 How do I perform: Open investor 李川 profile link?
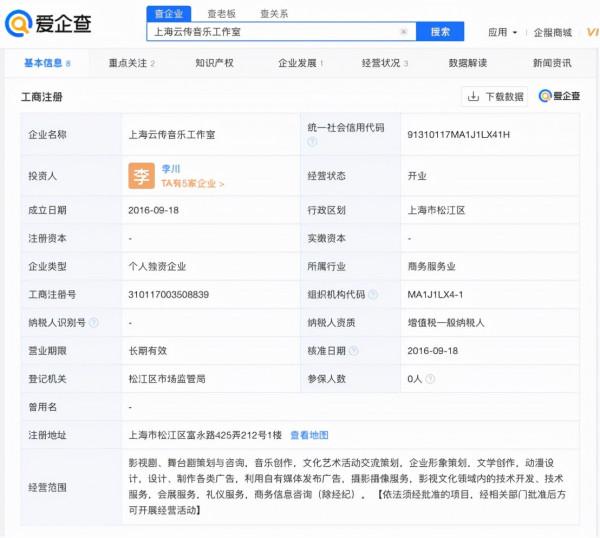click(171, 168)
